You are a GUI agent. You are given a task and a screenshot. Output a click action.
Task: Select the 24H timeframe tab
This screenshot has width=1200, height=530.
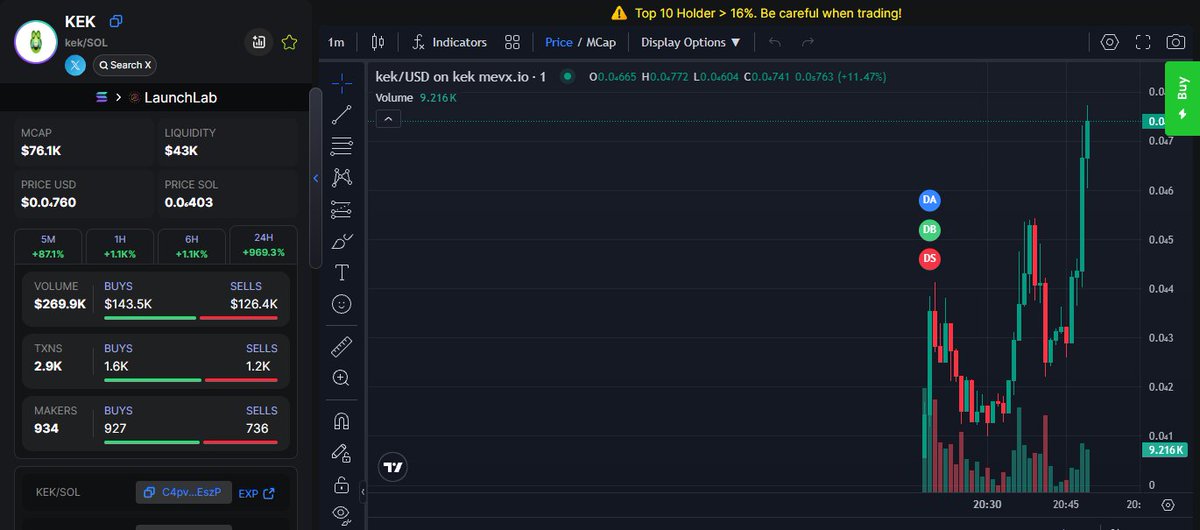pyautogui.click(x=264, y=244)
